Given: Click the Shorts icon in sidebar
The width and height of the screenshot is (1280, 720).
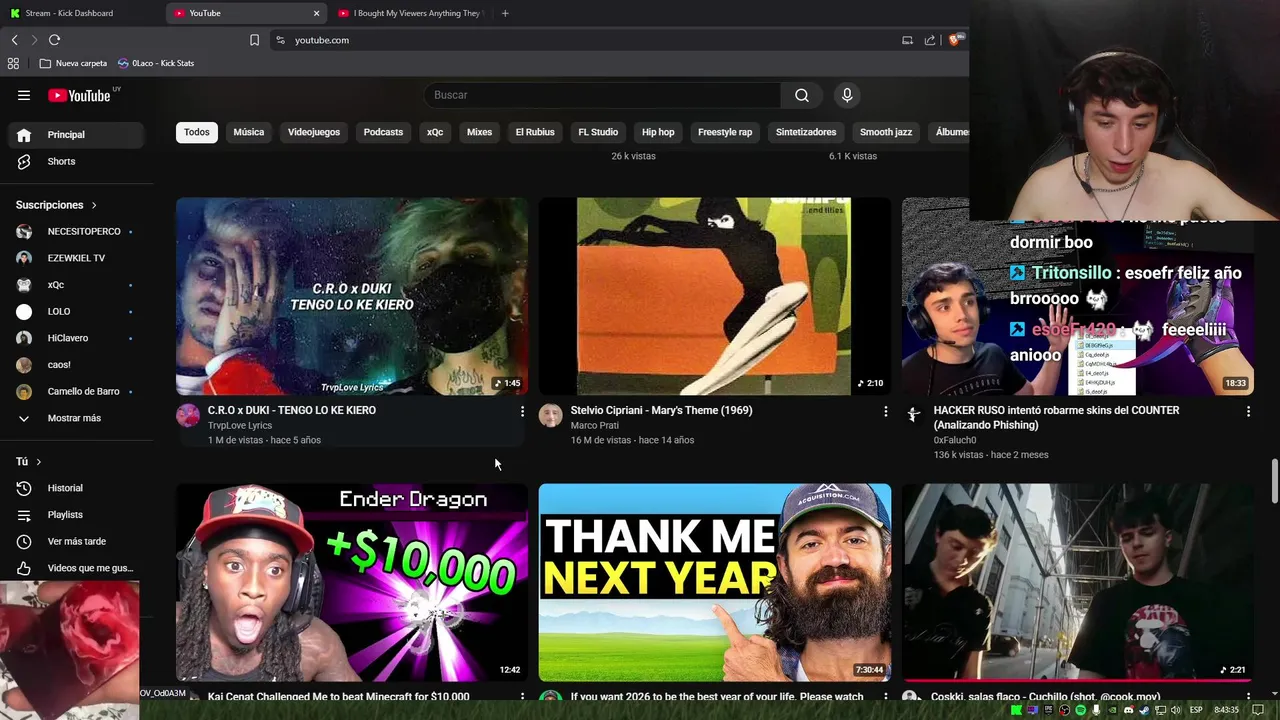Looking at the screenshot, I should coord(24,161).
